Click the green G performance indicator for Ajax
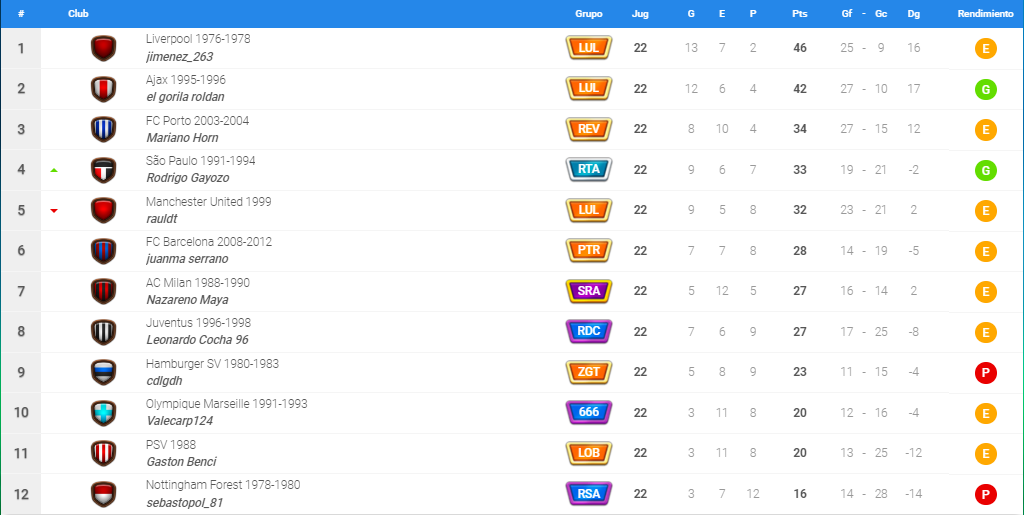Image resolution: width=1024 pixels, height=515 pixels. pyautogui.click(x=985, y=89)
